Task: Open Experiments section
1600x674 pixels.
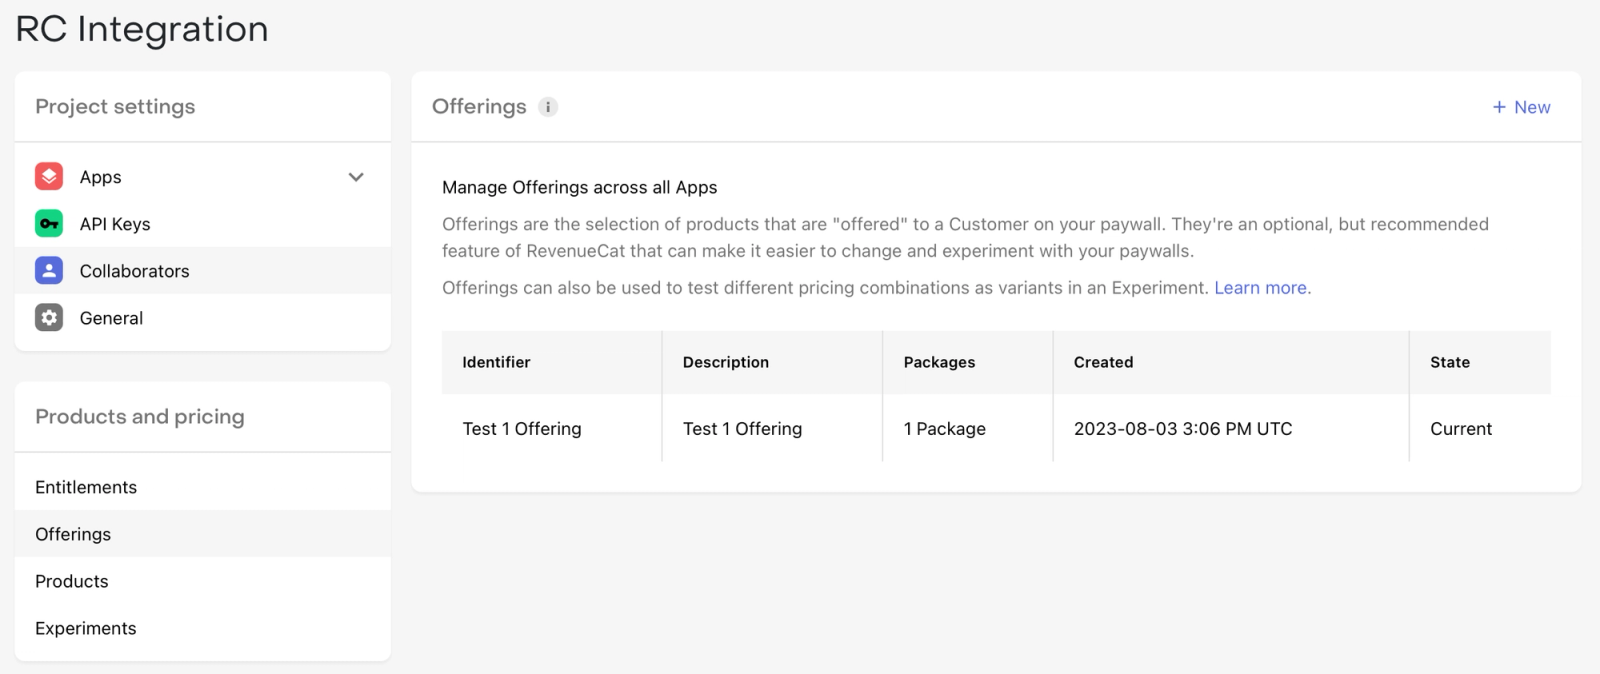Action: tap(86, 628)
